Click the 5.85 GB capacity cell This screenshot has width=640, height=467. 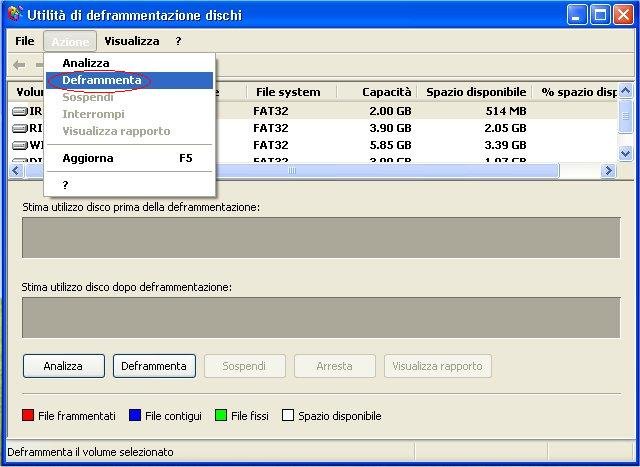coord(390,145)
